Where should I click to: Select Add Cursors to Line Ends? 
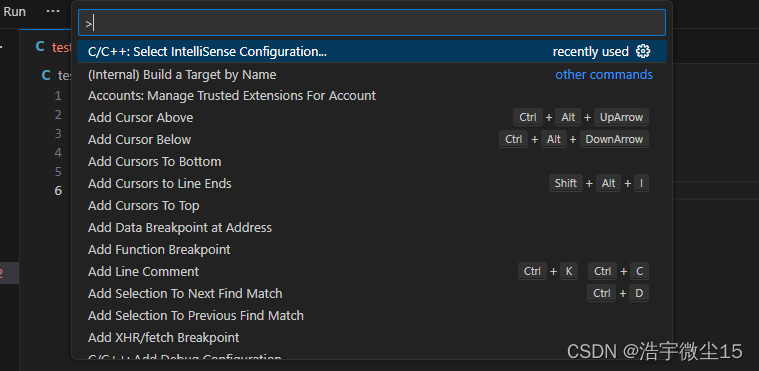click(372, 184)
